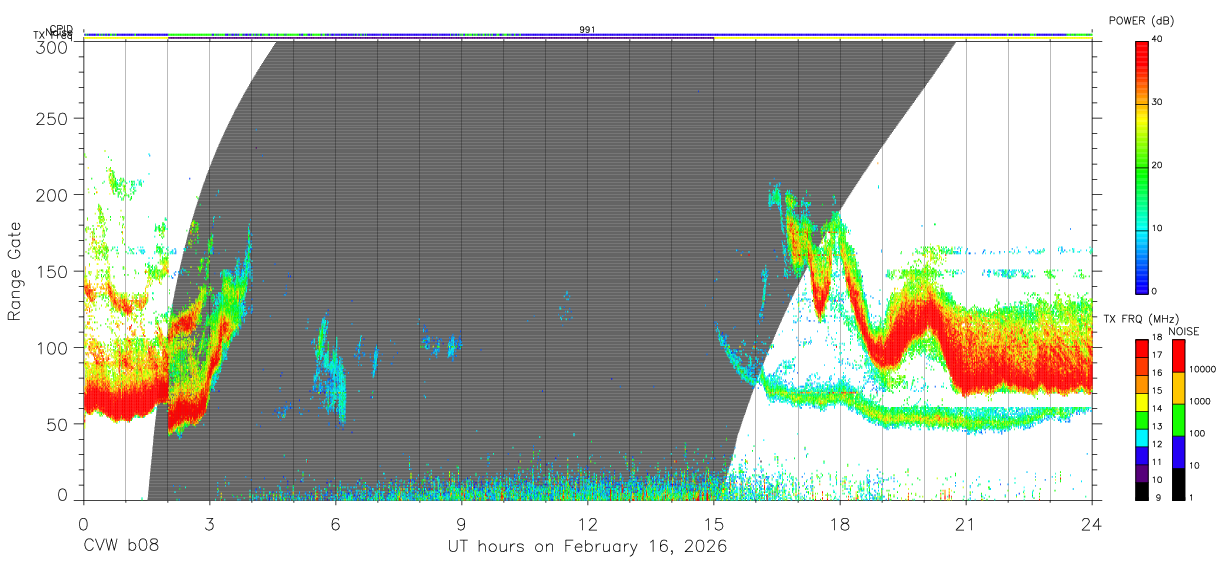Click the 'CVW b08' label
Image resolution: width=1228 pixels, height=567 pixels.
[x=121, y=547]
